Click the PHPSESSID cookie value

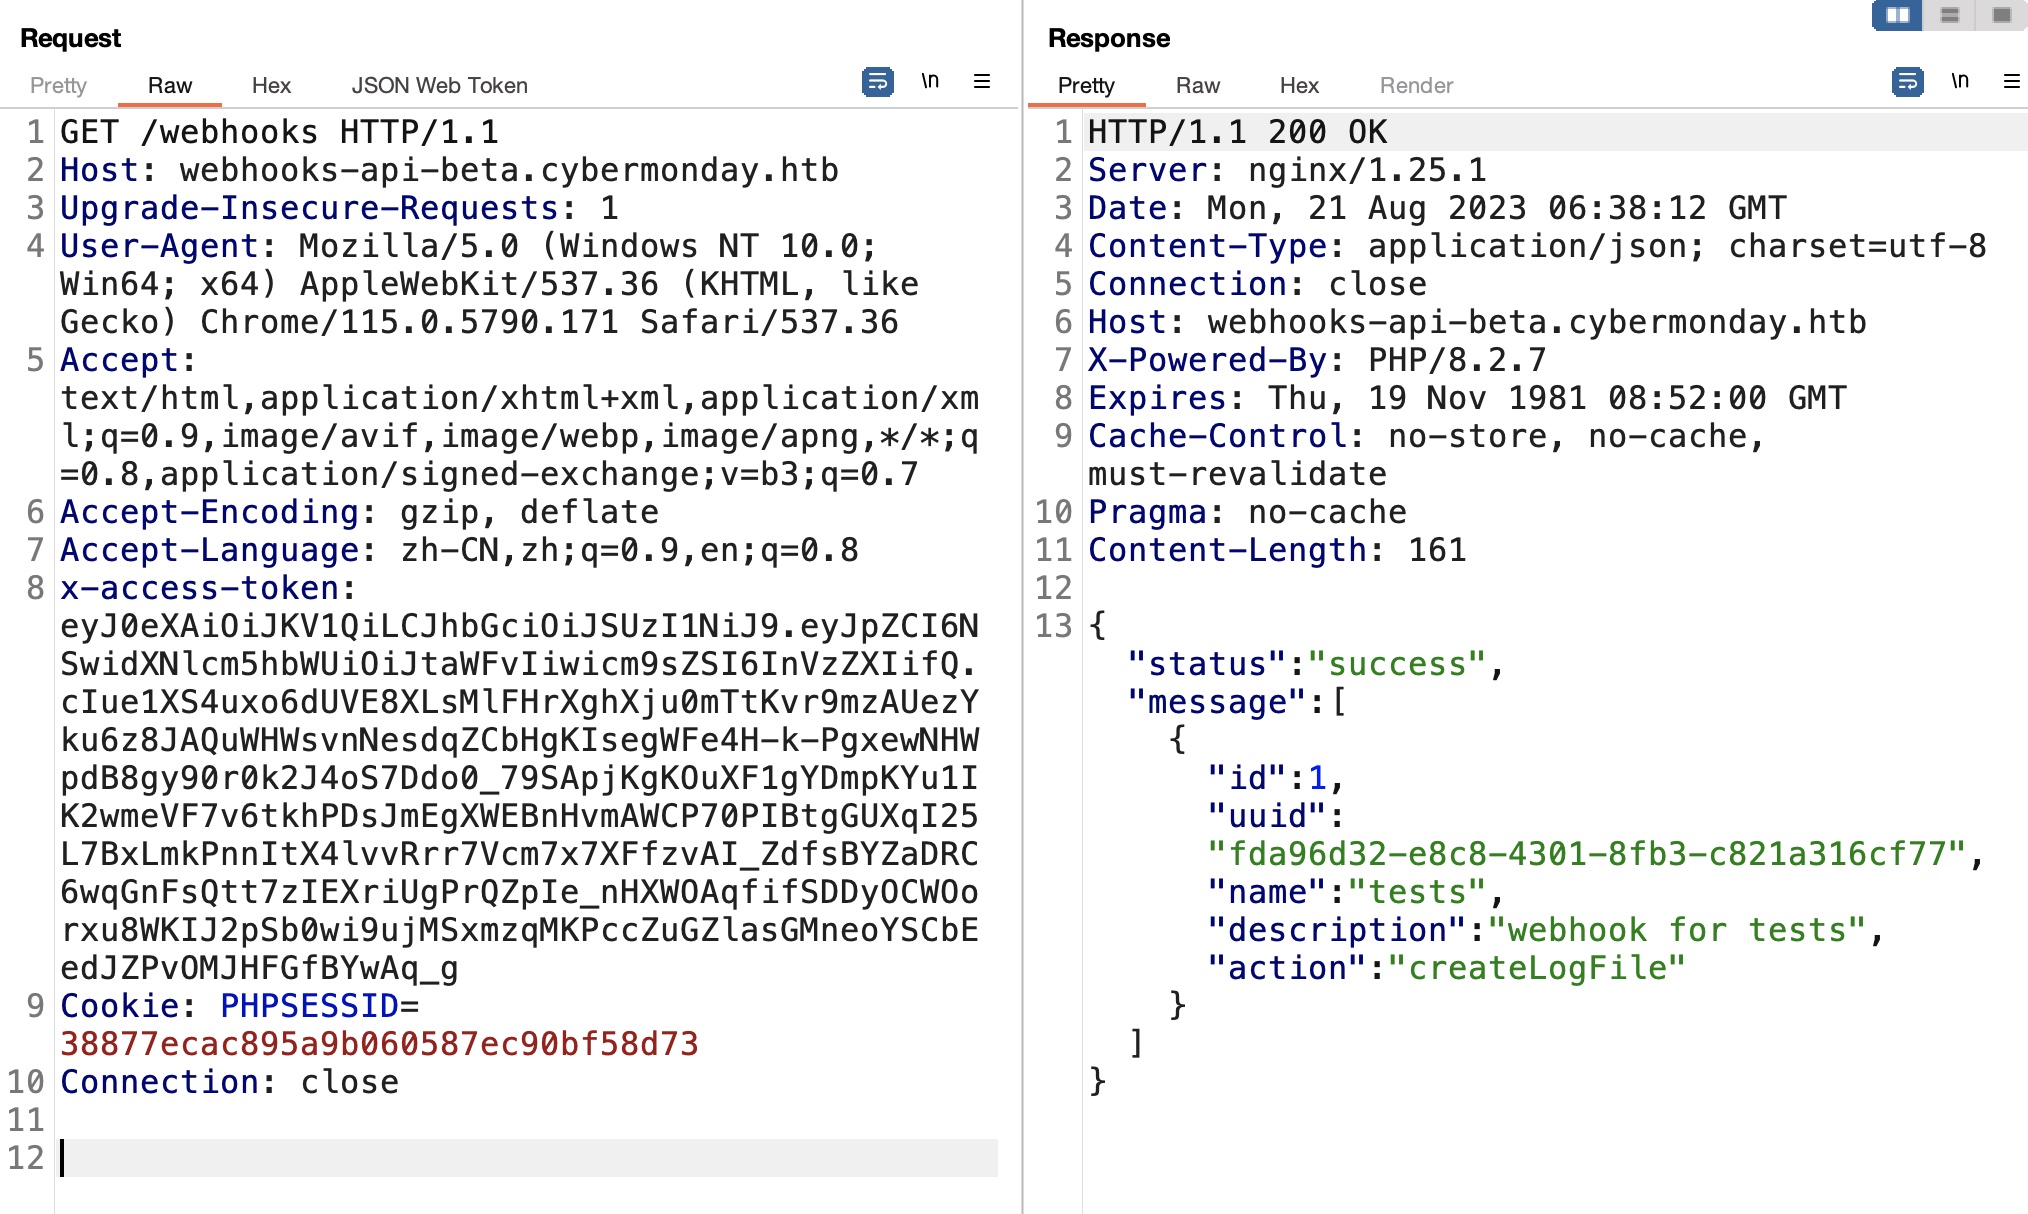pyautogui.click(x=379, y=1043)
